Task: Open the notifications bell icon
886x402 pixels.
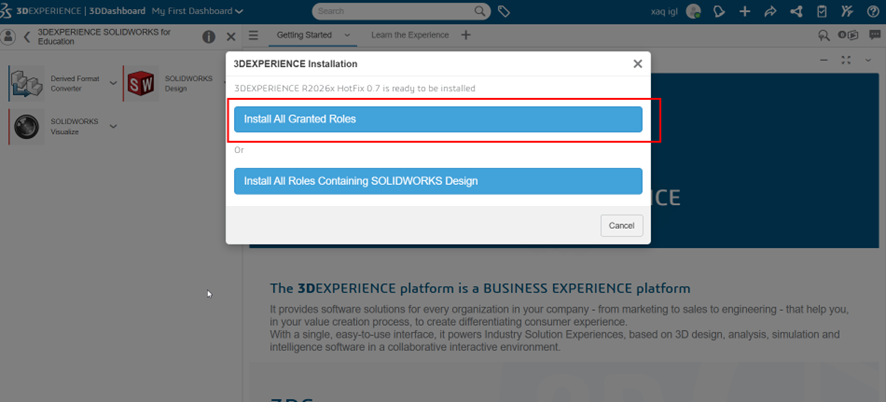Action: (x=720, y=12)
